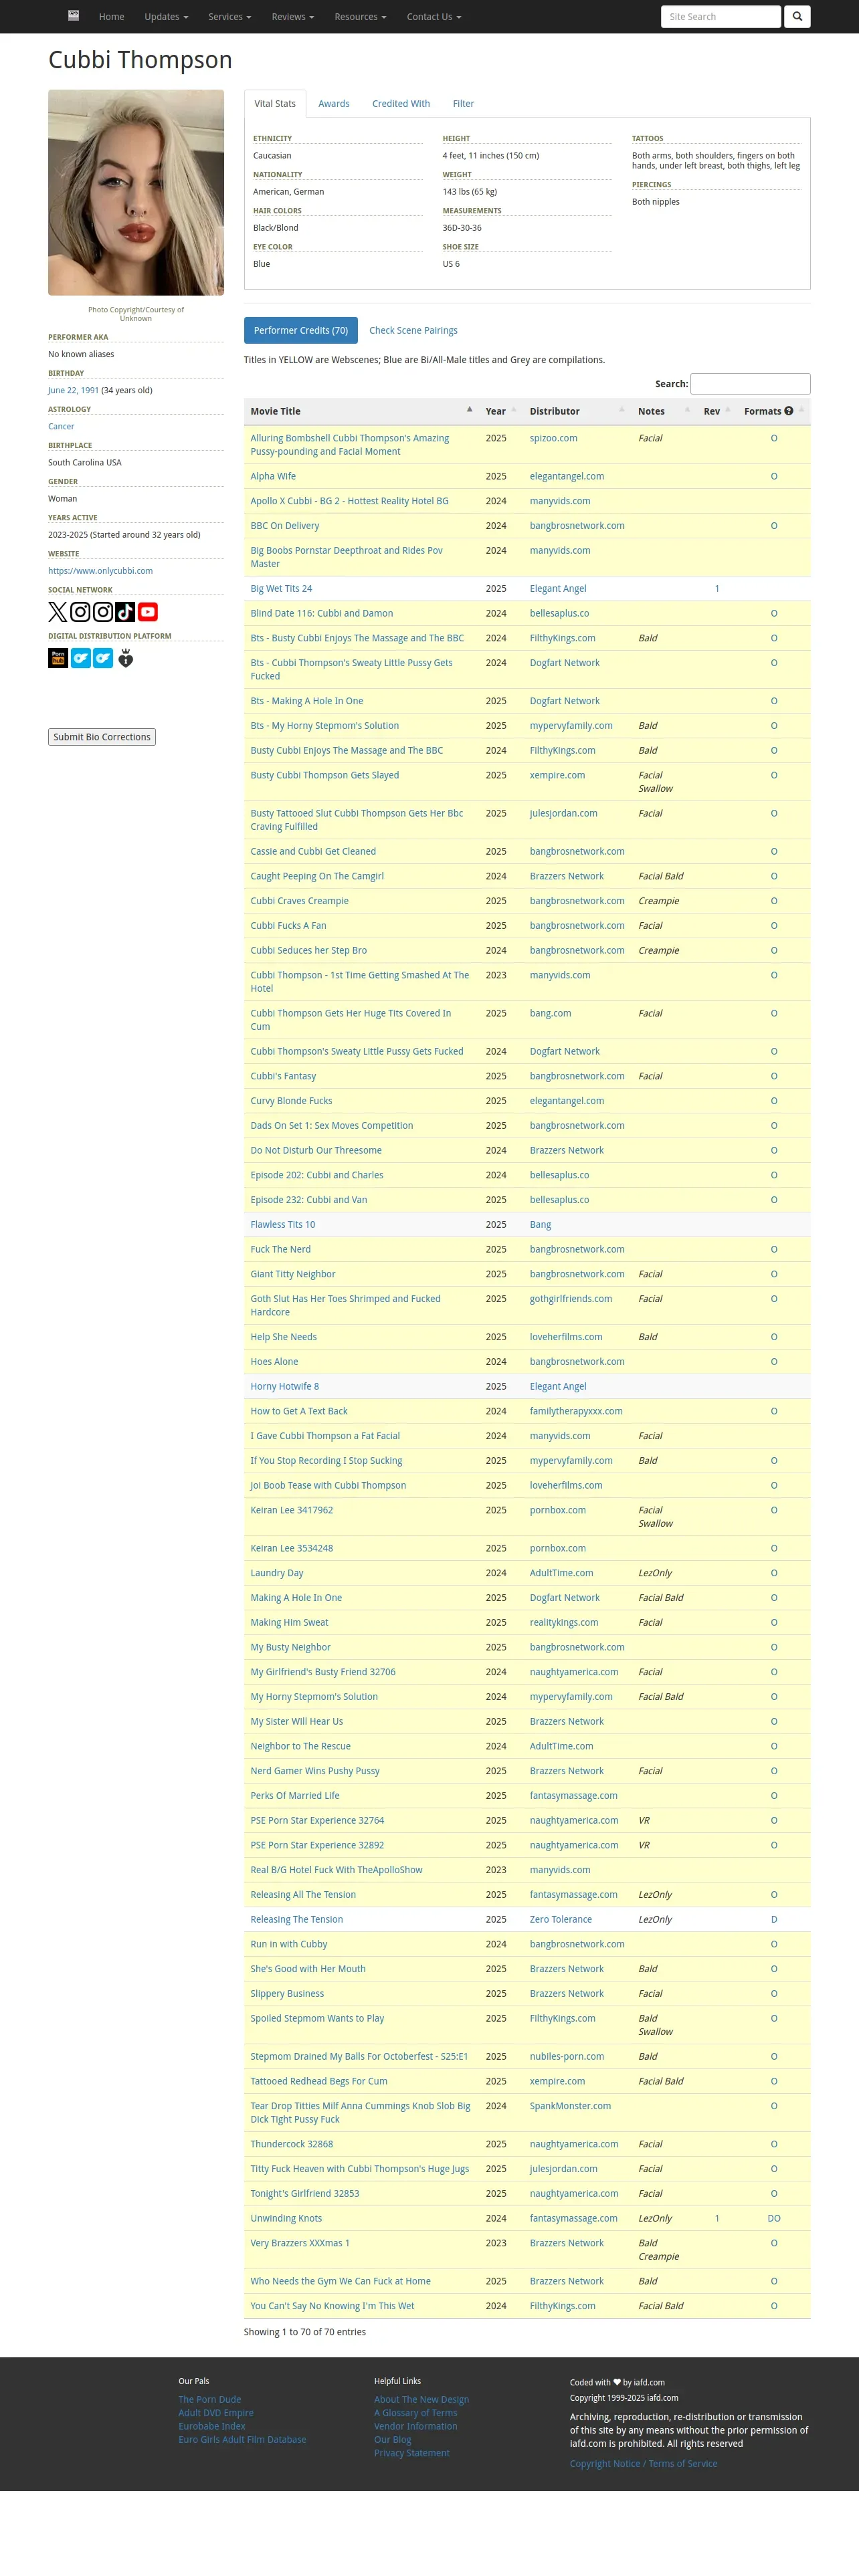Click the Submit Bio Corrections button
The width and height of the screenshot is (859, 2576).
pos(102,737)
